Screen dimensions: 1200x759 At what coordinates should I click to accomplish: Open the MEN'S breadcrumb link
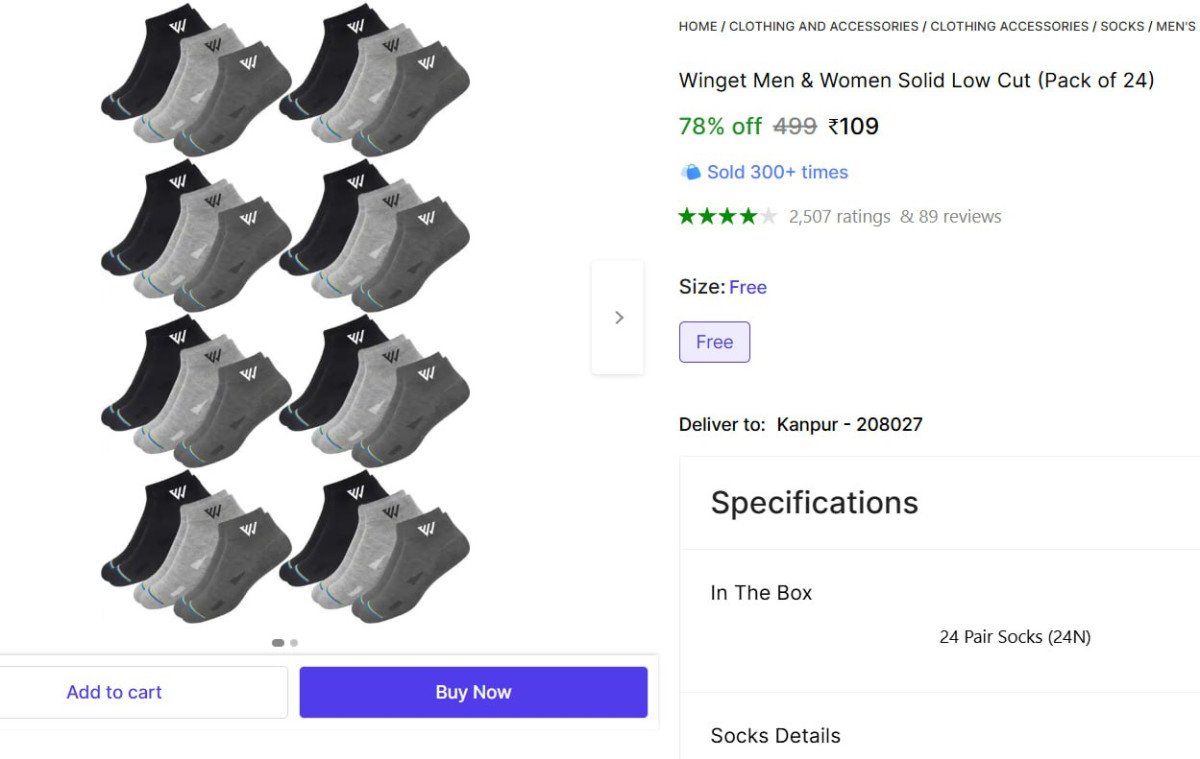(1176, 26)
